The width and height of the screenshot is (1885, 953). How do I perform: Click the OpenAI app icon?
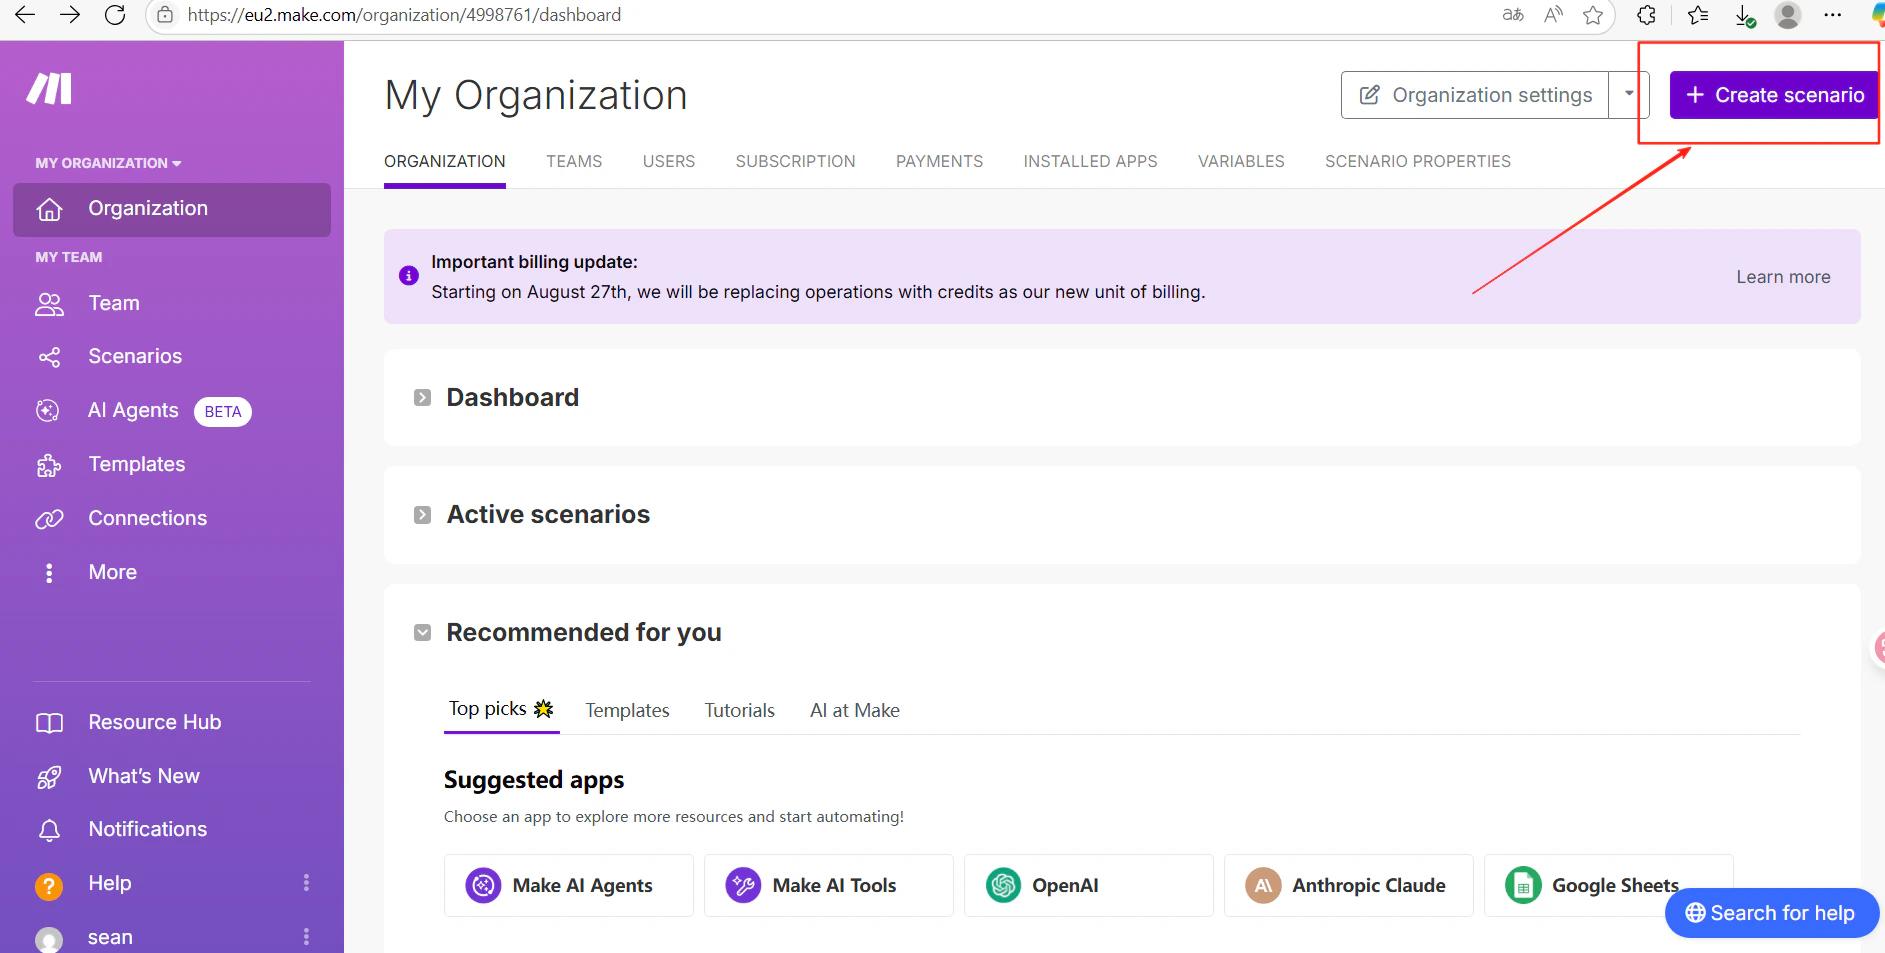1003,885
